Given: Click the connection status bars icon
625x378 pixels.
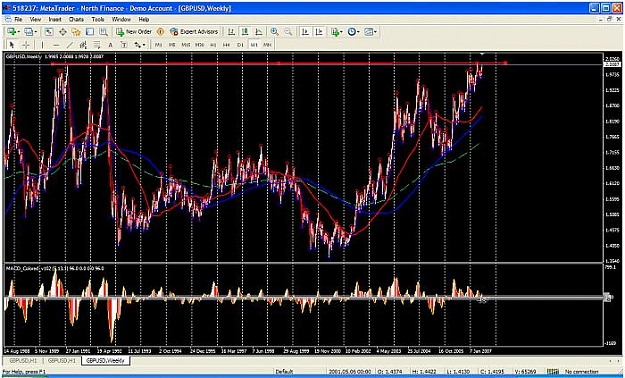Looking at the screenshot, I should [552, 372].
